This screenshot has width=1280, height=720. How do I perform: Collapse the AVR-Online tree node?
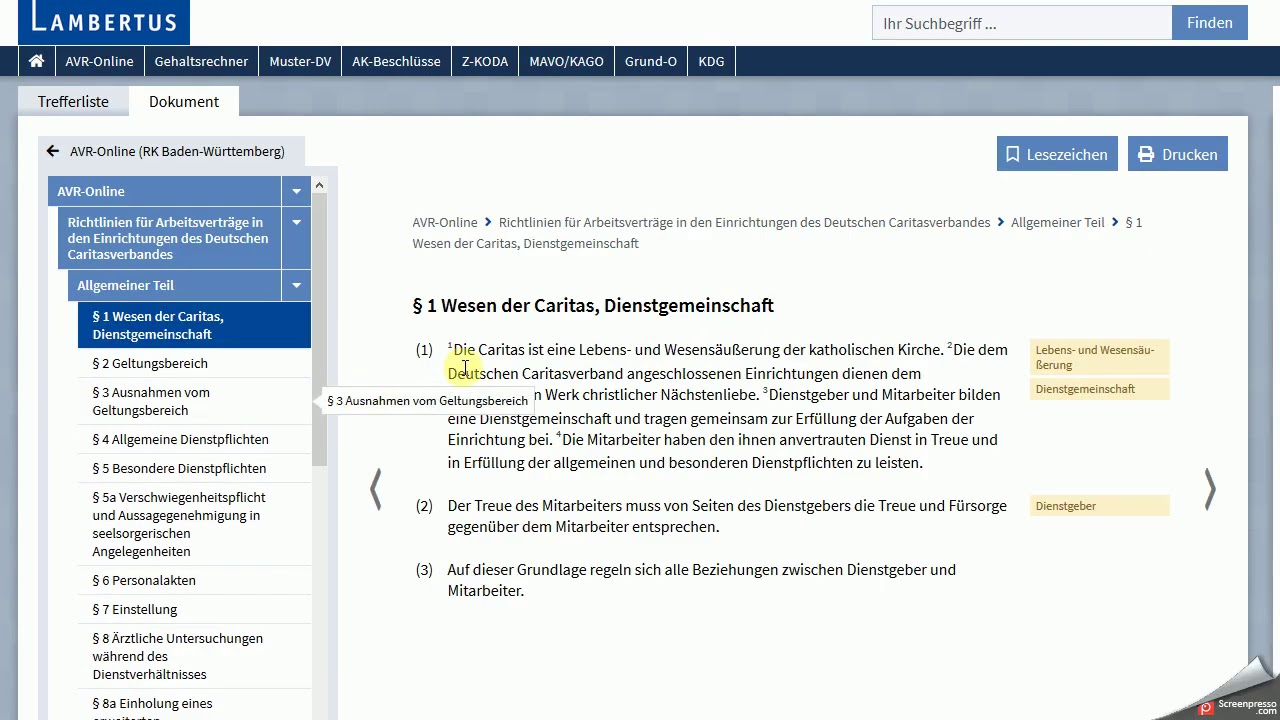pyautogui.click(x=296, y=191)
